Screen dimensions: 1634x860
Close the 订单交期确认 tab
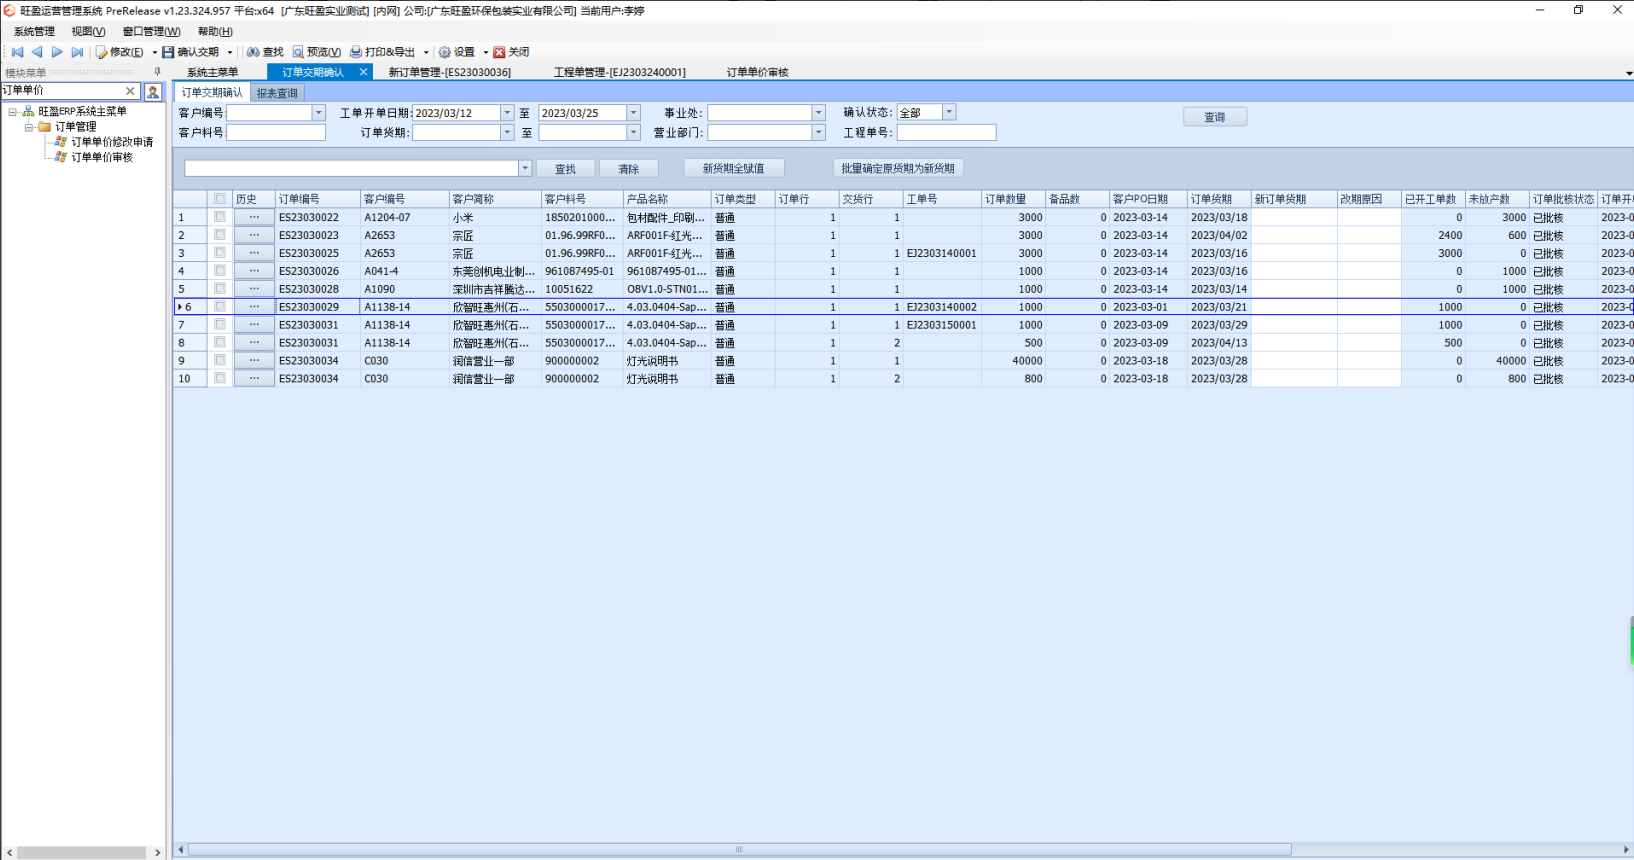pyautogui.click(x=363, y=72)
